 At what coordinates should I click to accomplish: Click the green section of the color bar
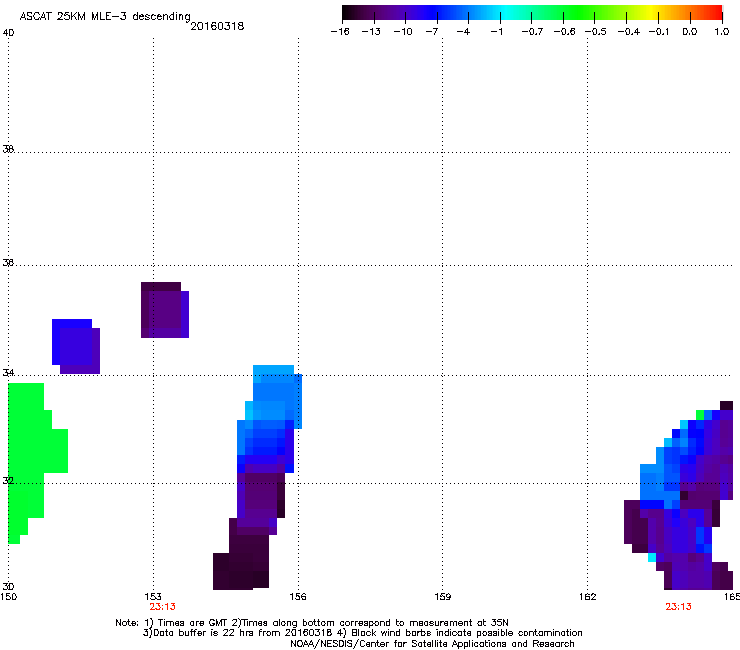tap(578, 13)
